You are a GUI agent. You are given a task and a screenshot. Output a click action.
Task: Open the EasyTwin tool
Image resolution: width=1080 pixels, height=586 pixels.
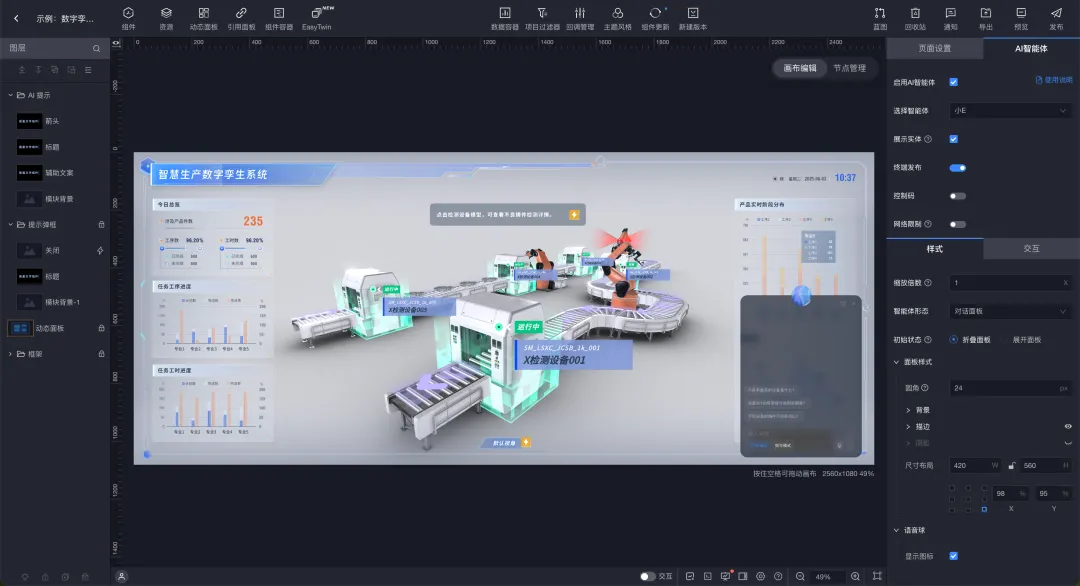(317, 17)
